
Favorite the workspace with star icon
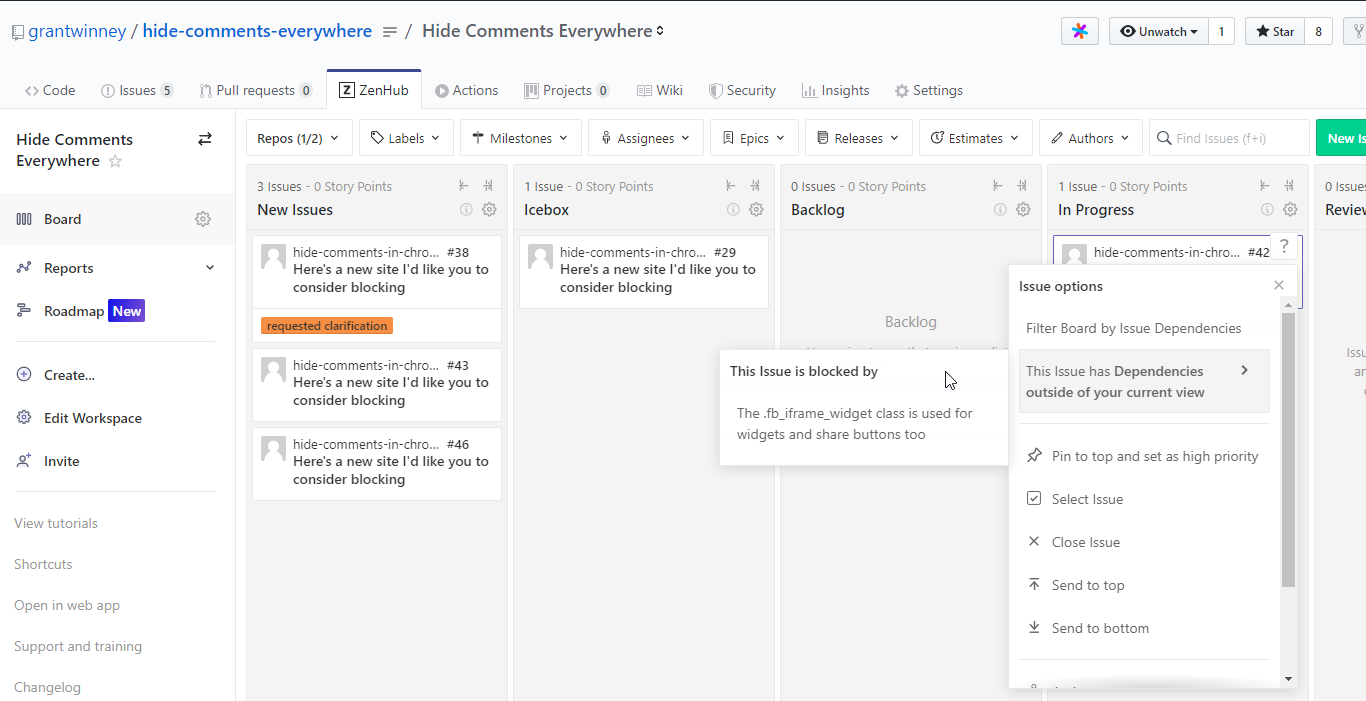pos(115,161)
